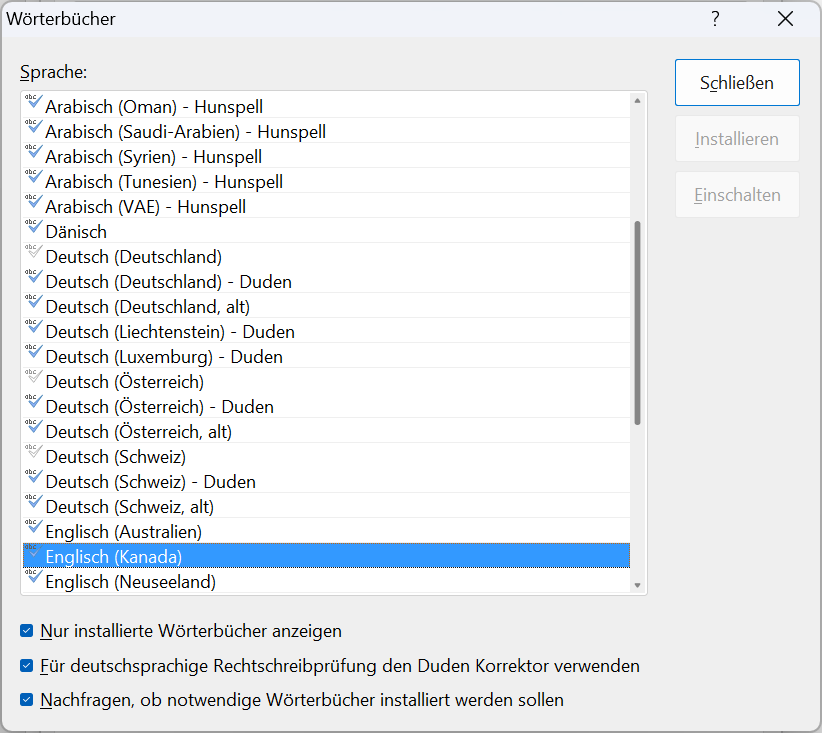Select 'Deutsch (Österreich, alt)' entry
The width and height of the screenshot is (822, 733).
tap(326, 432)
